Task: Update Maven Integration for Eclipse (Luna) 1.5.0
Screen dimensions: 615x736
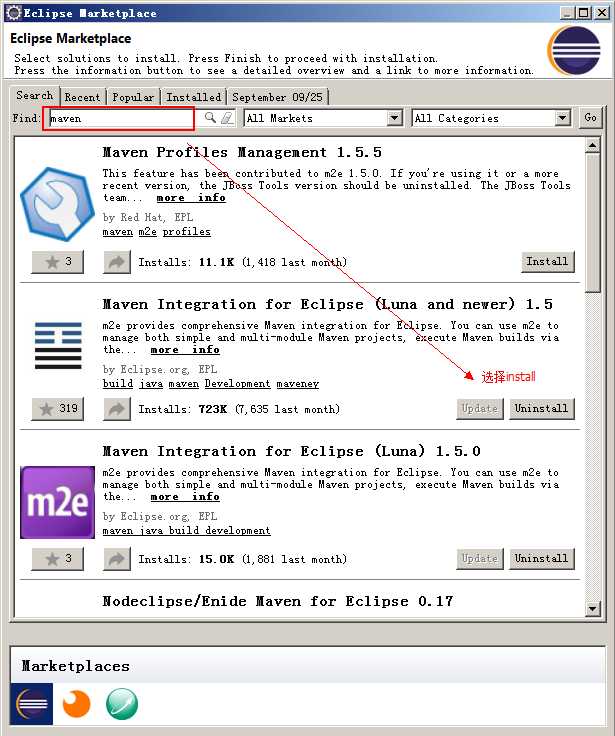Action: click(x=480, y=559)
